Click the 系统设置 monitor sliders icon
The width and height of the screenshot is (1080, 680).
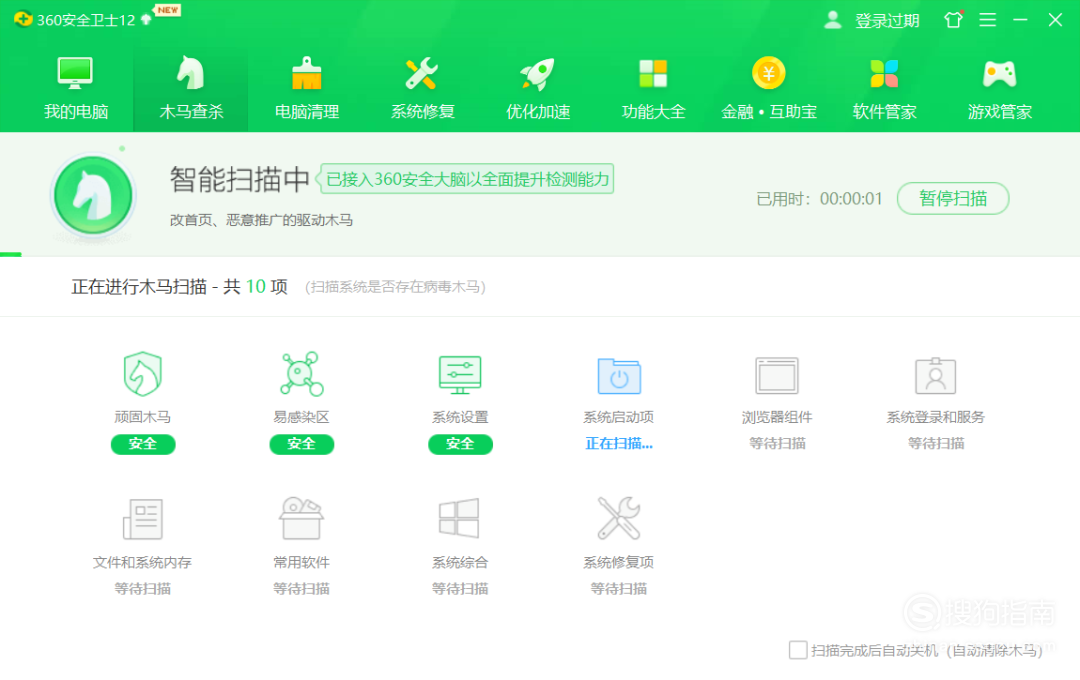(x=460, y=375)
